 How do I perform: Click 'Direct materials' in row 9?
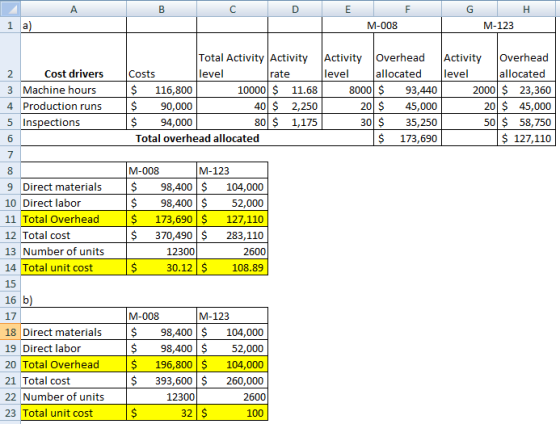pyautogui.click(x=74, y=187)
